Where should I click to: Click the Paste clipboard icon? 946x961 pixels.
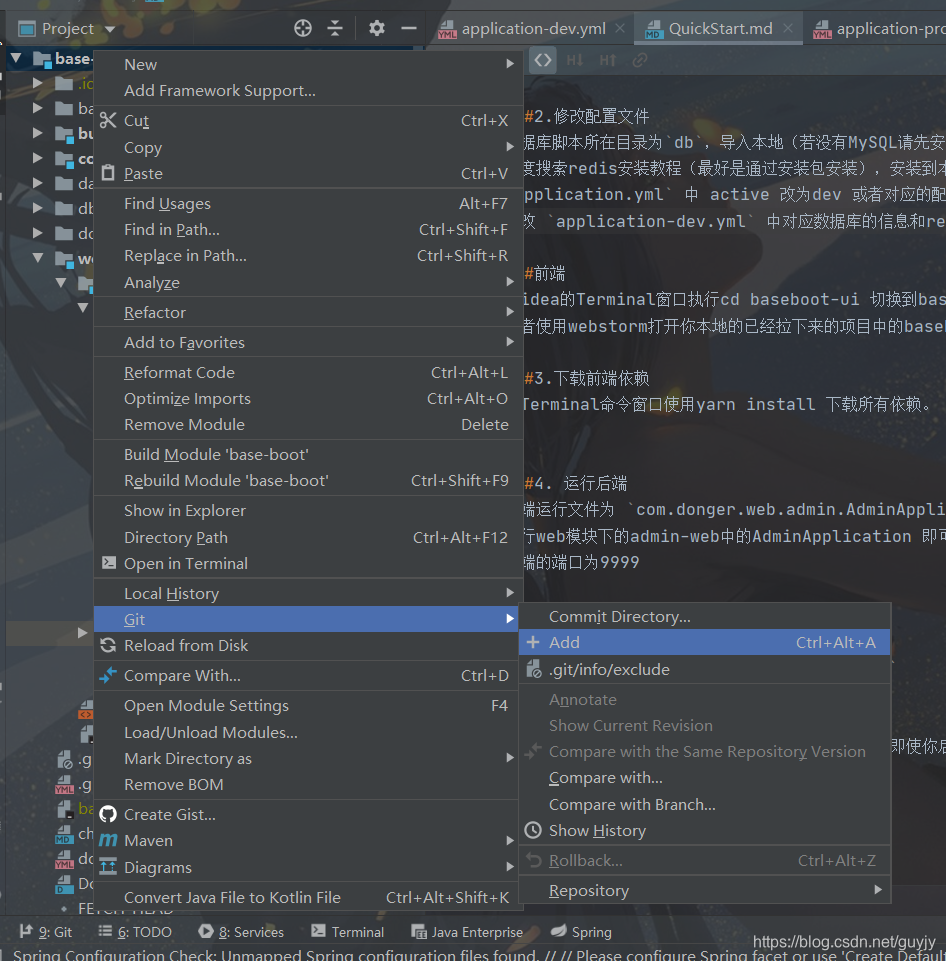[x=108, y=173]
